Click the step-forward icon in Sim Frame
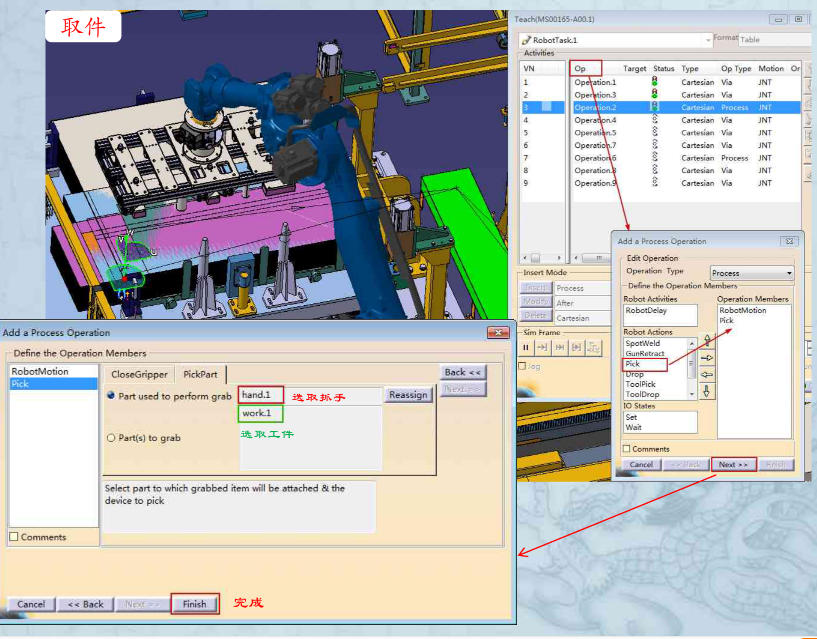The width and height of the screenshot is (817, 639). point(542,348)
